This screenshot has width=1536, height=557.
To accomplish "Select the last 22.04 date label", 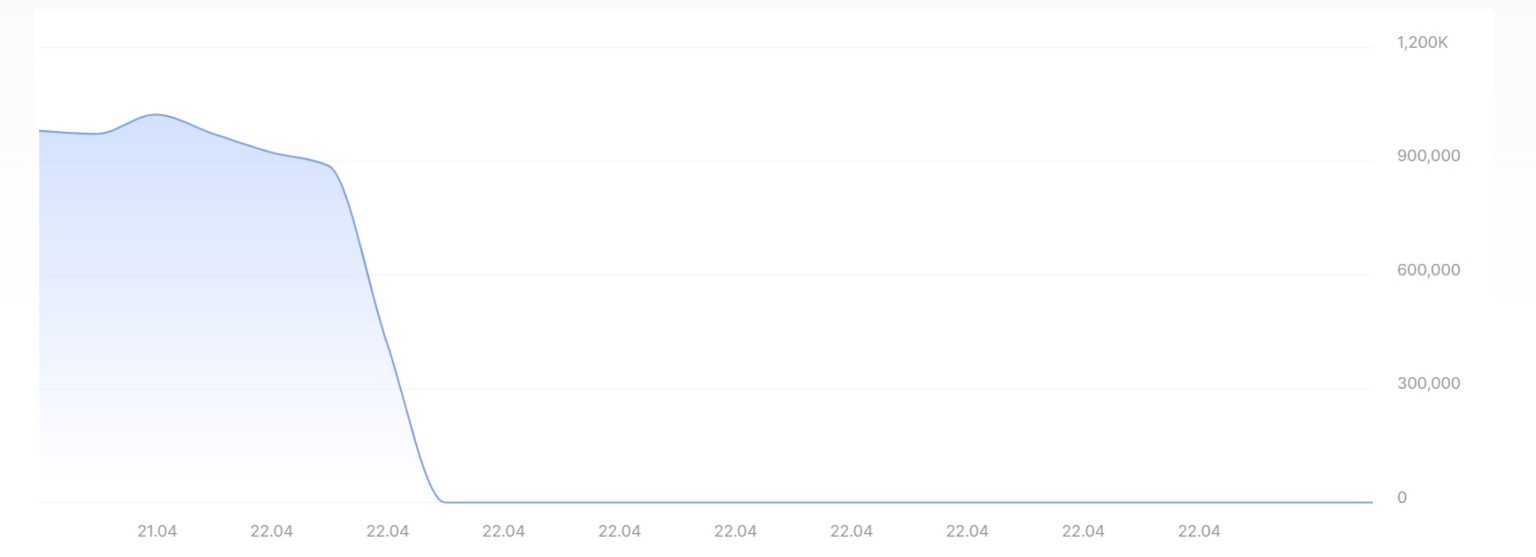I will tap(1200, 532).
